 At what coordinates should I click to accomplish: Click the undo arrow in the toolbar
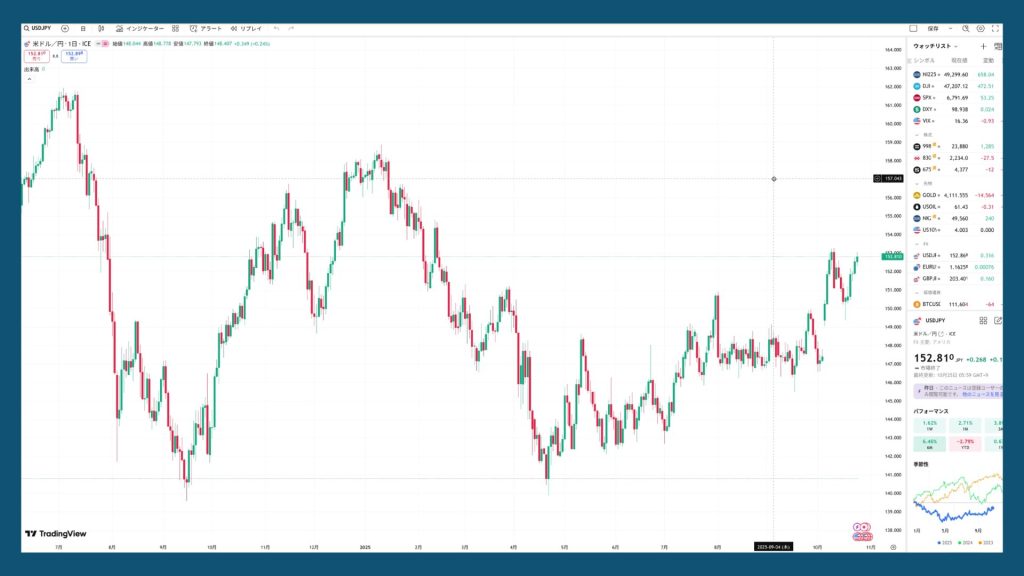click(277, 29)
